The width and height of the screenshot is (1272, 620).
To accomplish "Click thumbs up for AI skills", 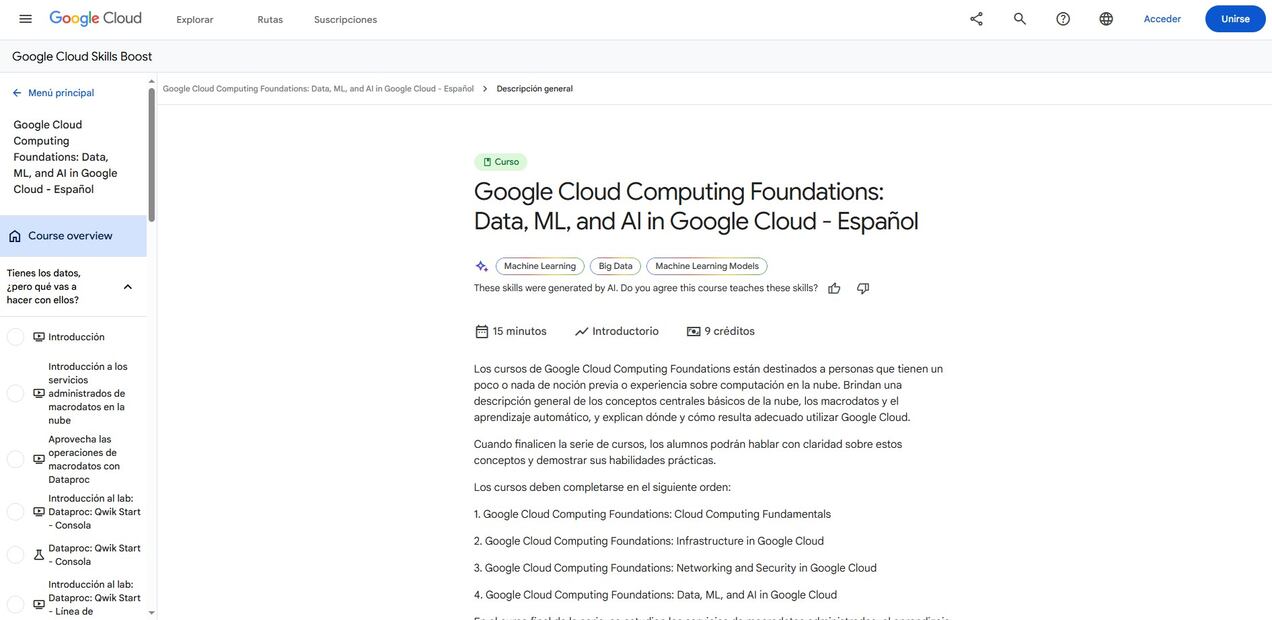I will point(834,289).
